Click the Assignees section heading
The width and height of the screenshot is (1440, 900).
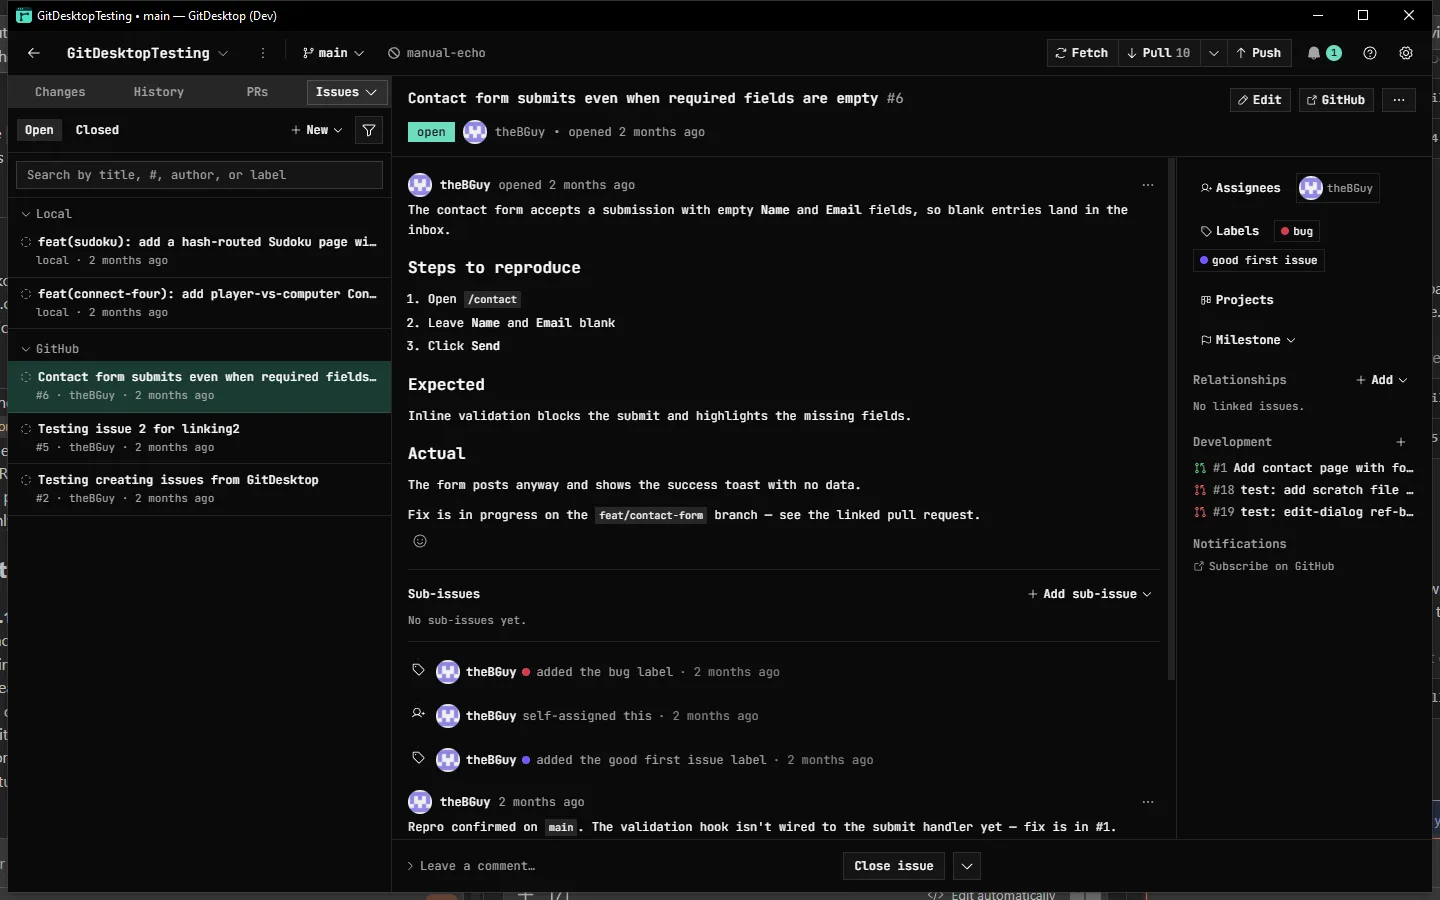point(1240,188)
